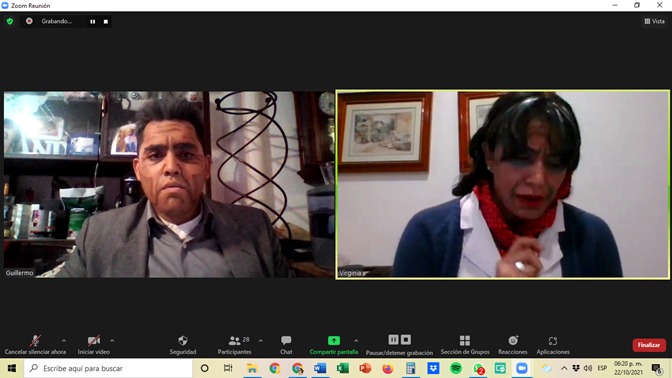Unmute with Cancelar silenciar ahora
This screenshot has height=378, width=672.
(x=35, y=345)
